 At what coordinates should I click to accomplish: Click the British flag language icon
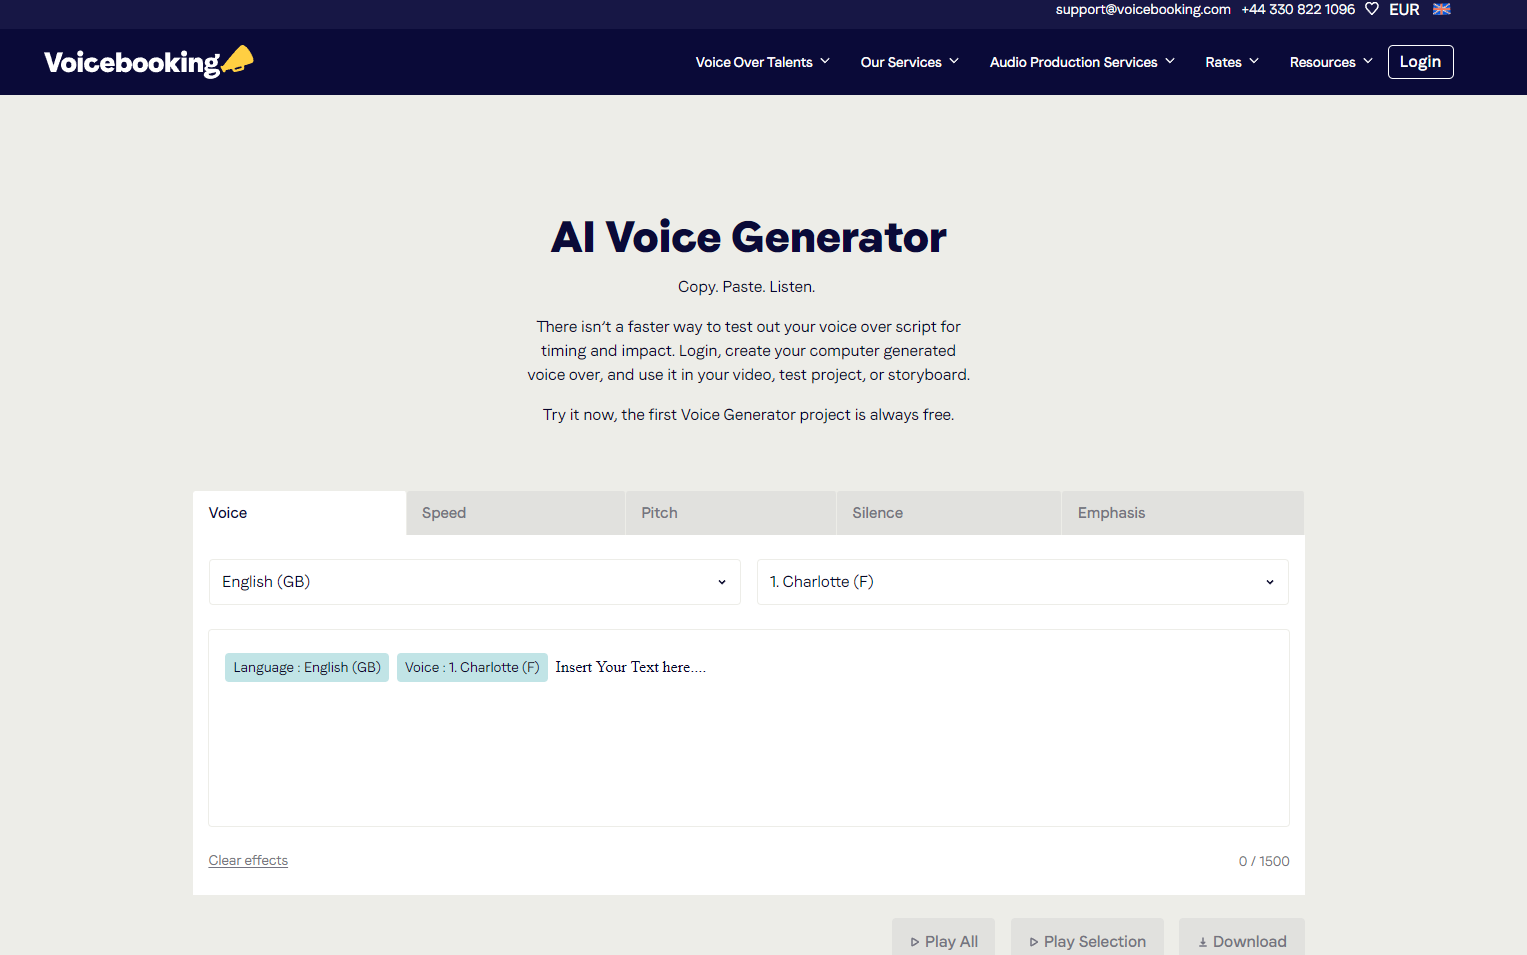pos(1441,9)
